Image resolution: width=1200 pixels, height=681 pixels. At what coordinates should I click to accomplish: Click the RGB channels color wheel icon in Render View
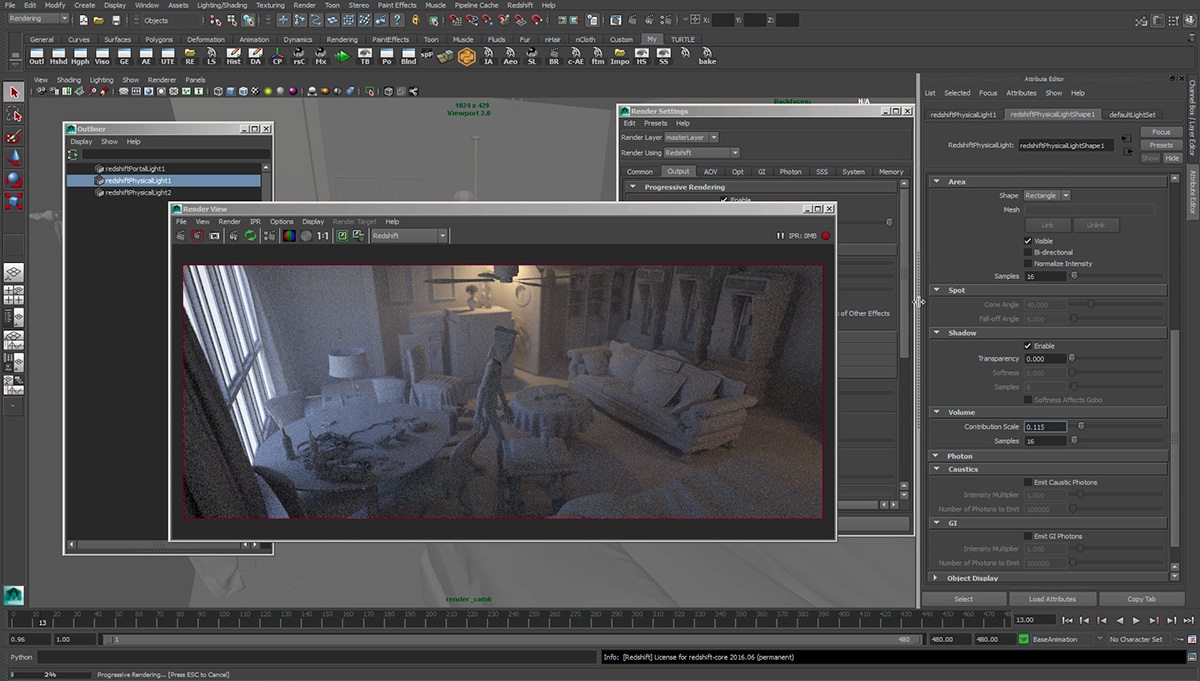point(288,236)
